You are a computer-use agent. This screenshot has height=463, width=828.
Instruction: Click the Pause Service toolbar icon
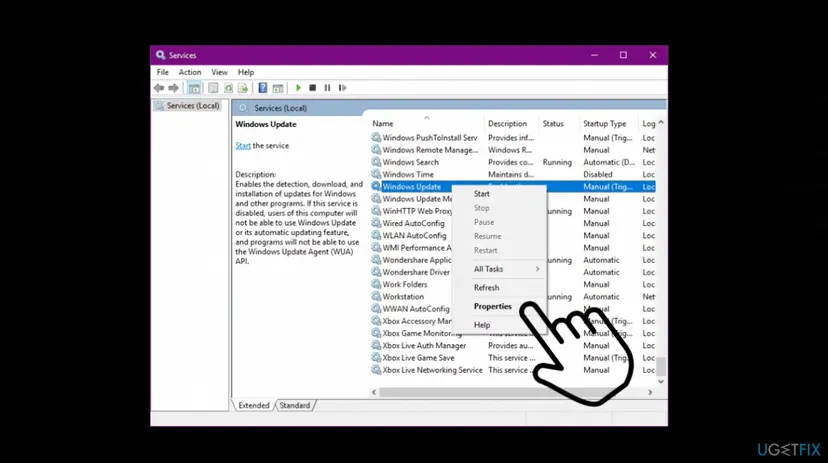pyautogui.click(x=327, y=88)
